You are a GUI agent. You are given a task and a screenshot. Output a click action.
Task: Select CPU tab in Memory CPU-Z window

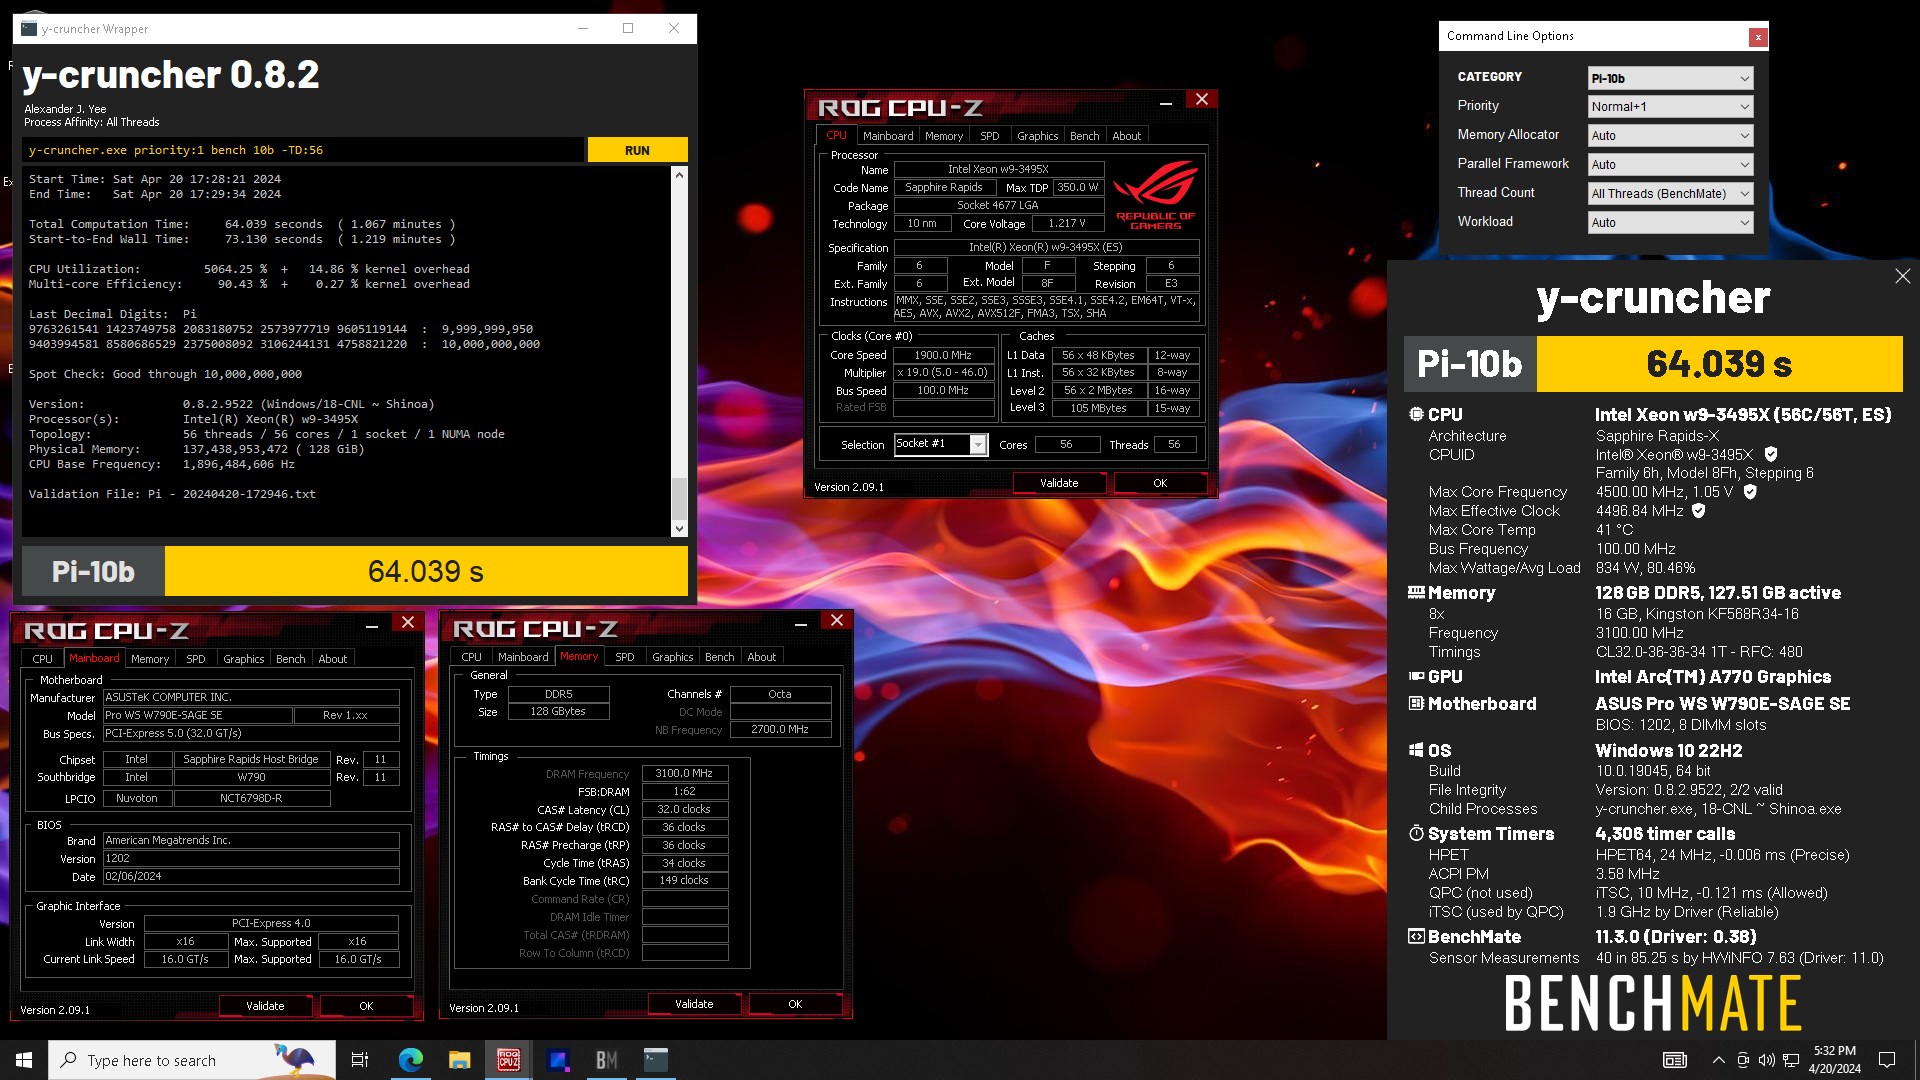tap(471, 657)
